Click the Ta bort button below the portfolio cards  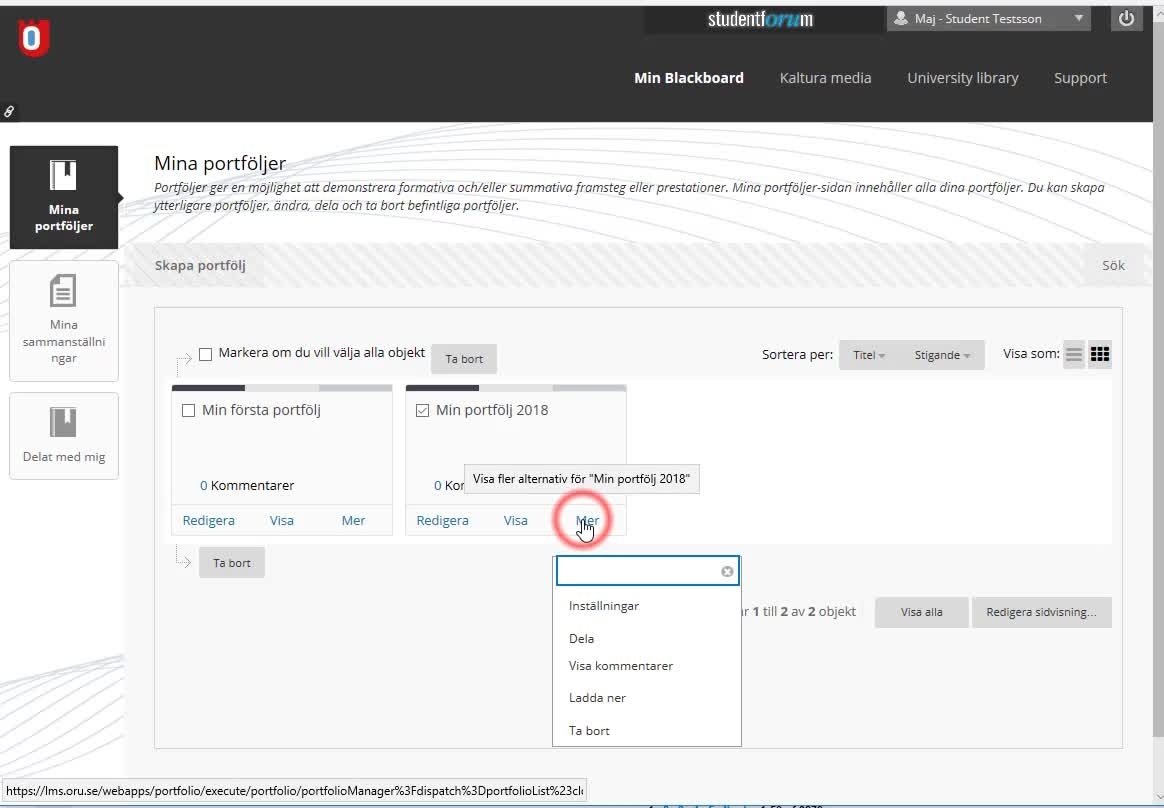tap(232, 563)
